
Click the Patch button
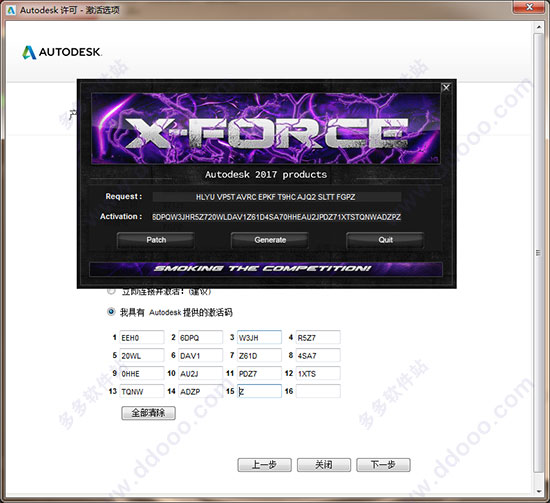[156, 240]
